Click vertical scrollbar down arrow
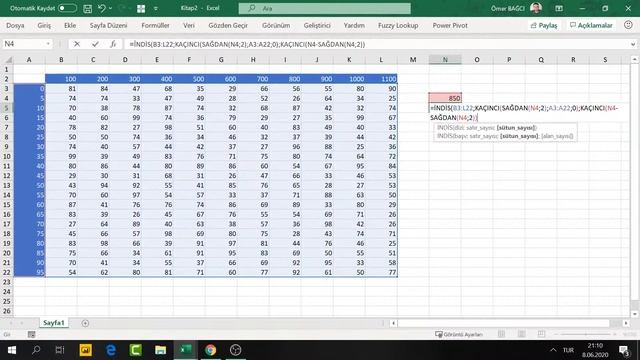This screenshot has height=360, width=640. tap(634, 314)
